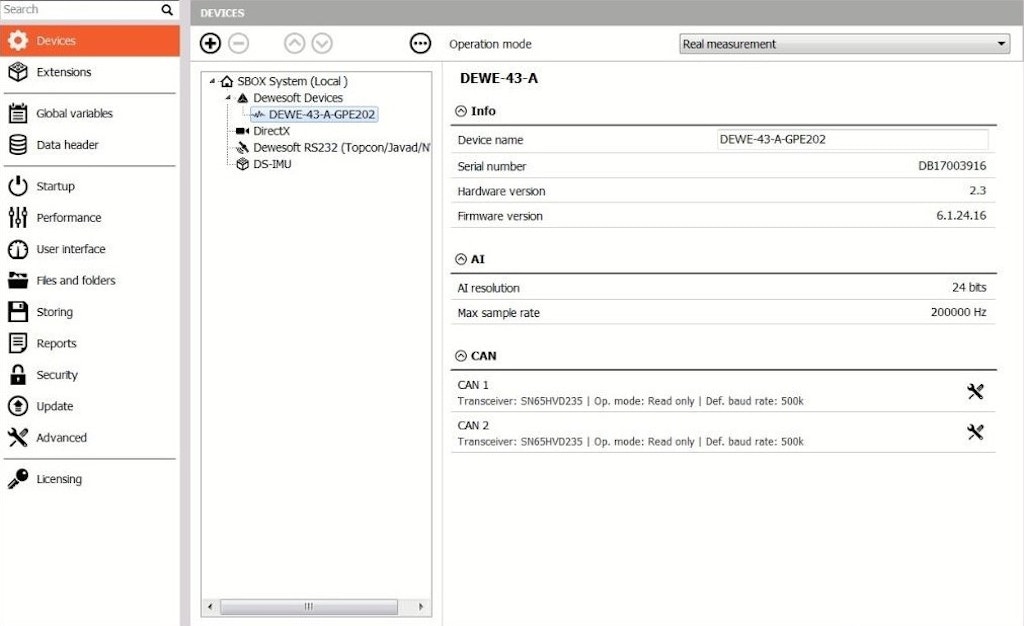Click the Data header database icon
This screenshot has height=626, width=1024.
tap(18, 145)
